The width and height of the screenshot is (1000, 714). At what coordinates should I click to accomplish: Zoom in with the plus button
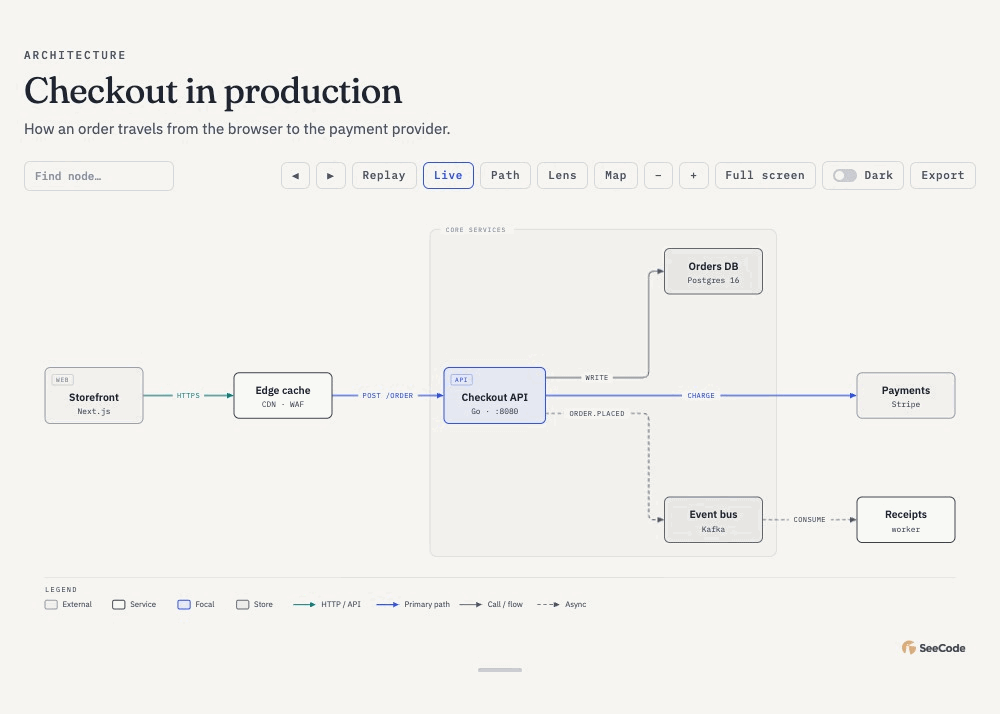click(693, 175)
